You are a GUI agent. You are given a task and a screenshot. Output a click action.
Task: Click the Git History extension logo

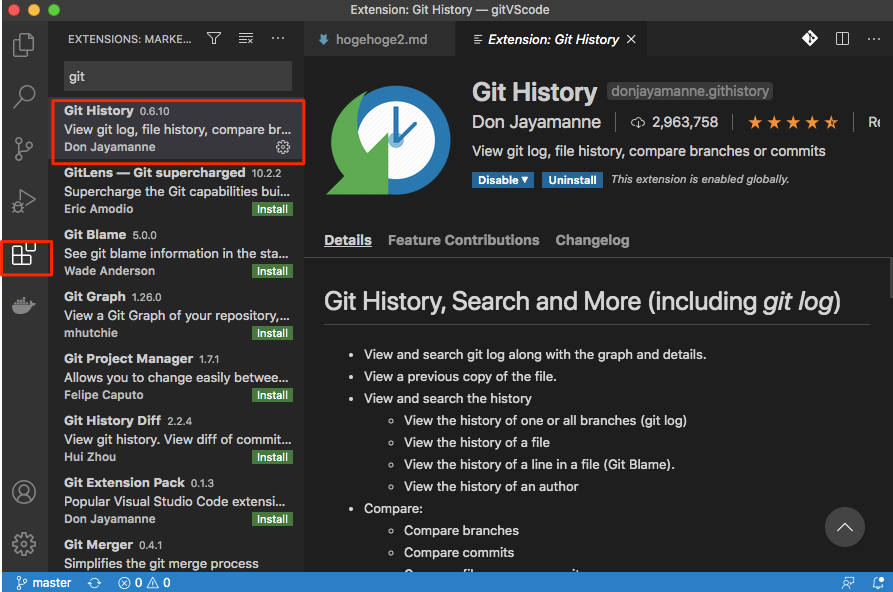pyautogui.click(x=390, y=140)
